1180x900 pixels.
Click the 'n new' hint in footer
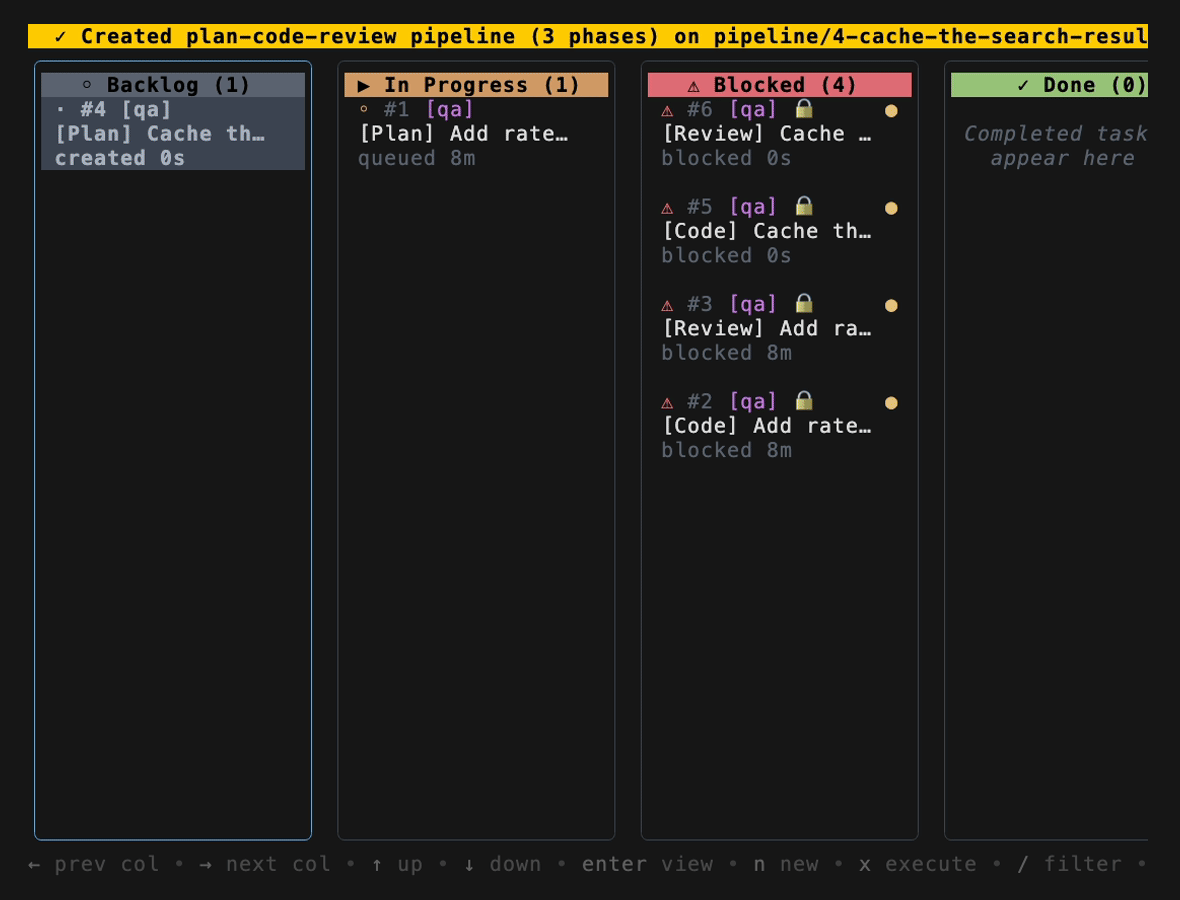coord(786,864)
